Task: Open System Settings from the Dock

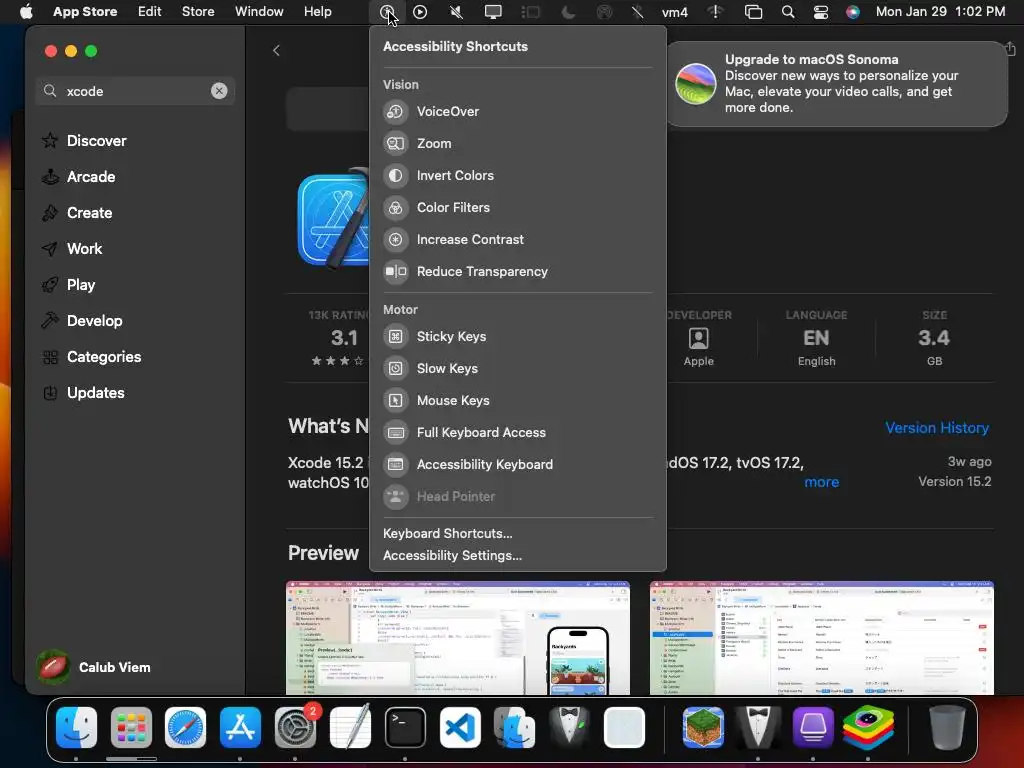Action: [295, 728]
